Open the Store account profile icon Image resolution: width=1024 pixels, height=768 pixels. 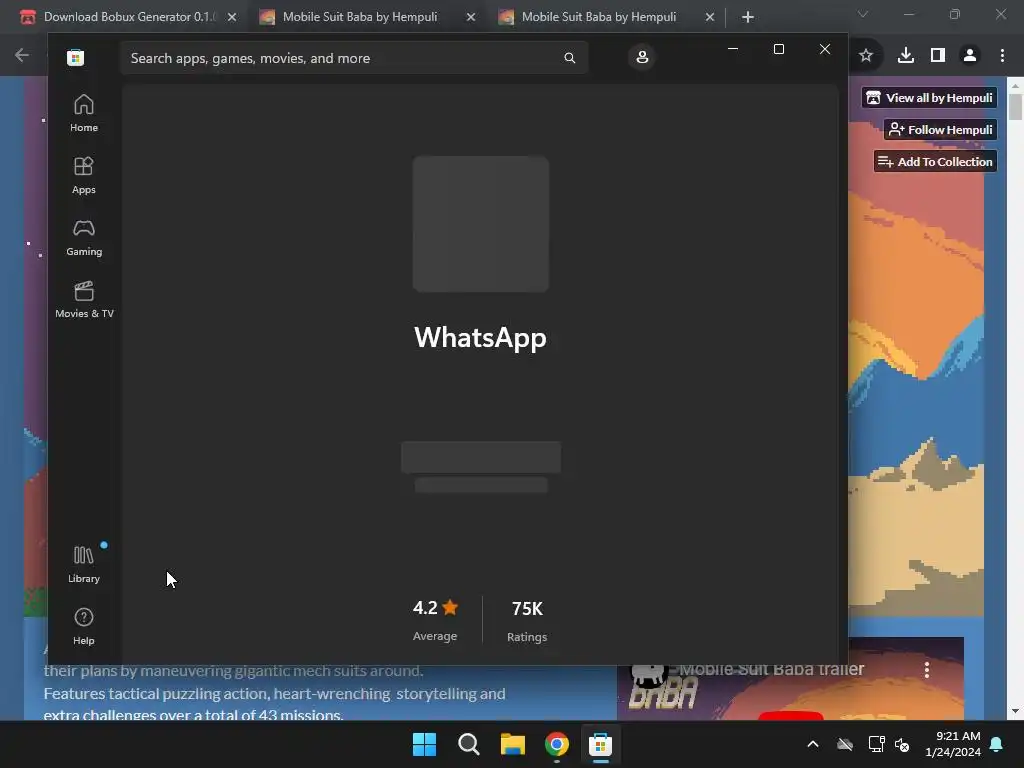[642, 57]
